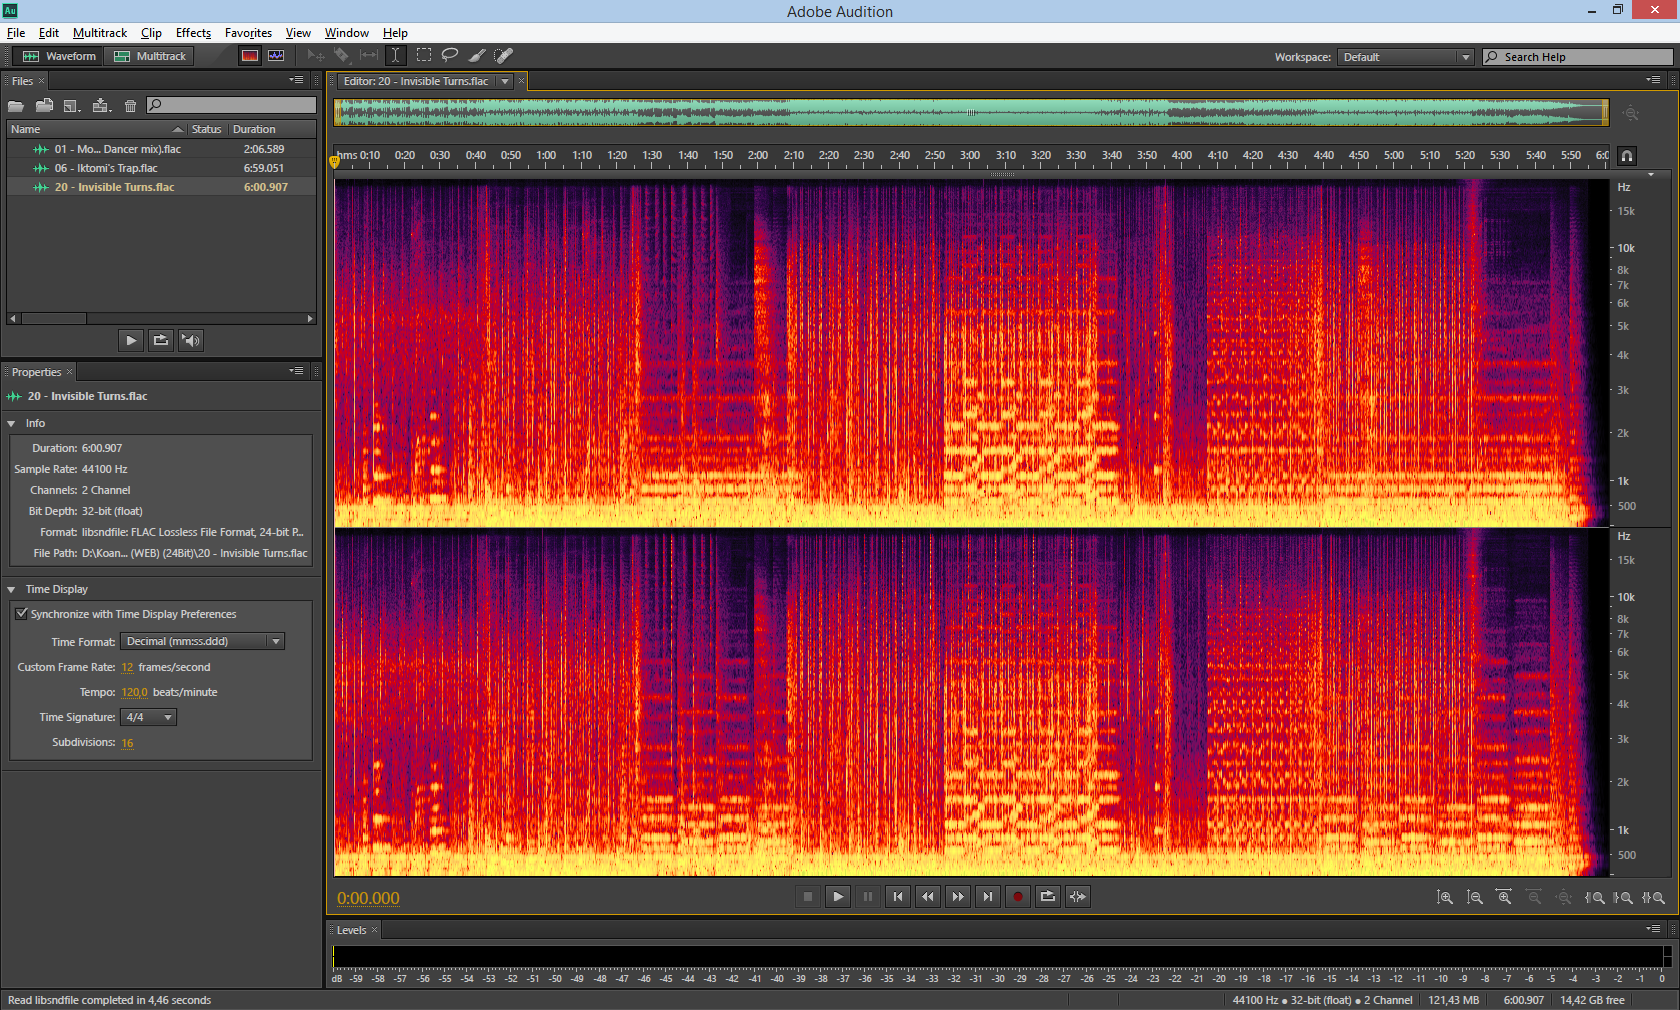Uncheck Synchronize with Time Display Preferences

[x=22, y=613]
